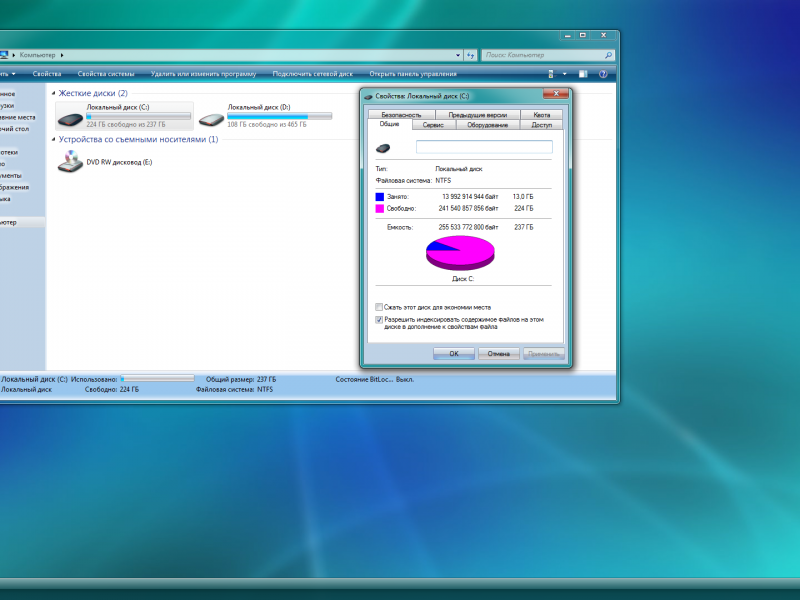Screen dimensions: 800x600
Task: Click the 'Отмена' button
Action: (498, 354)
